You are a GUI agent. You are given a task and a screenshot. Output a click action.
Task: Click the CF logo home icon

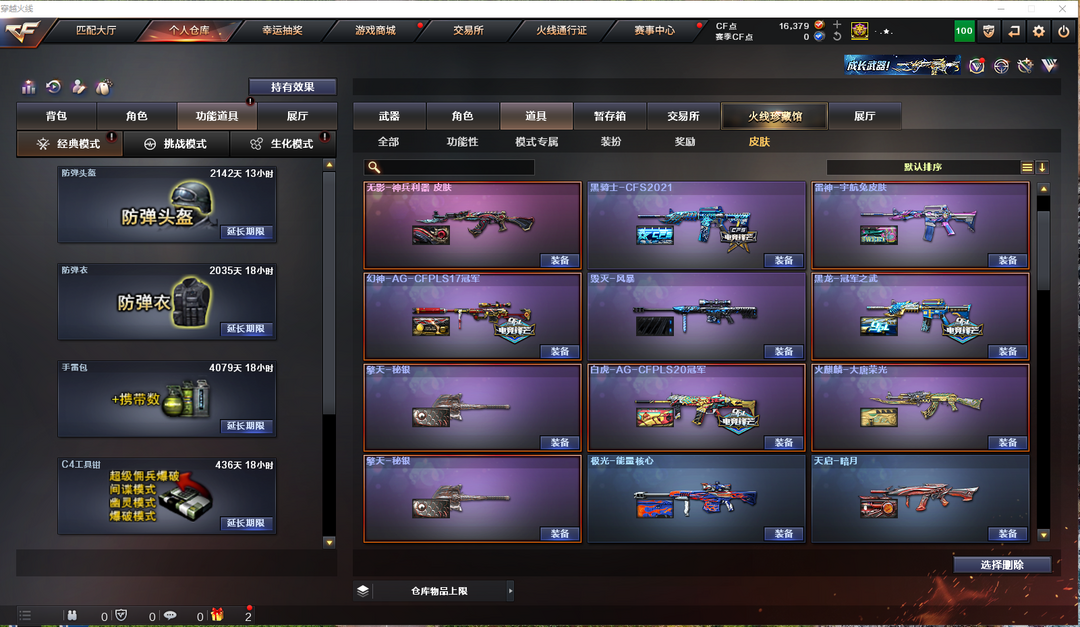tap(23, 31)
